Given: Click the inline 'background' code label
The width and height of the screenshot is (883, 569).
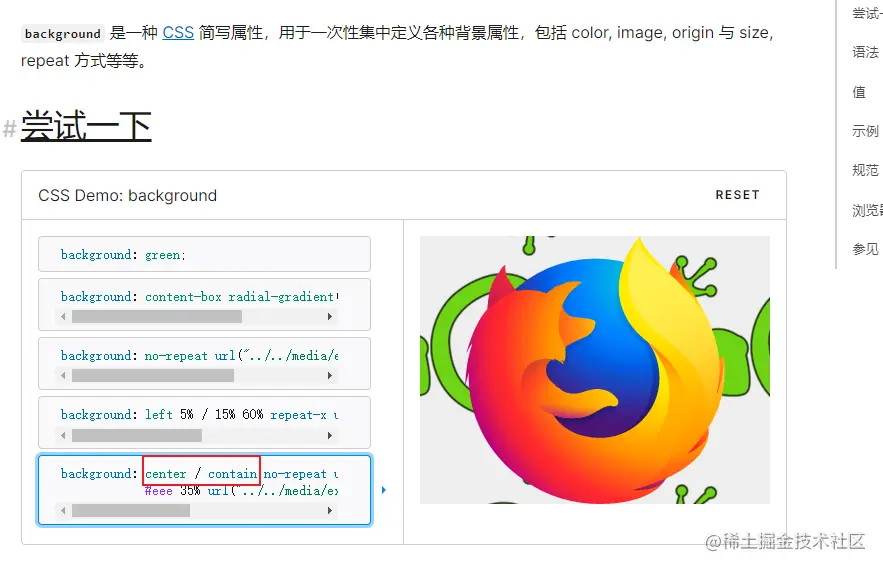Looking at the screenshot, I should click(63, 34).
